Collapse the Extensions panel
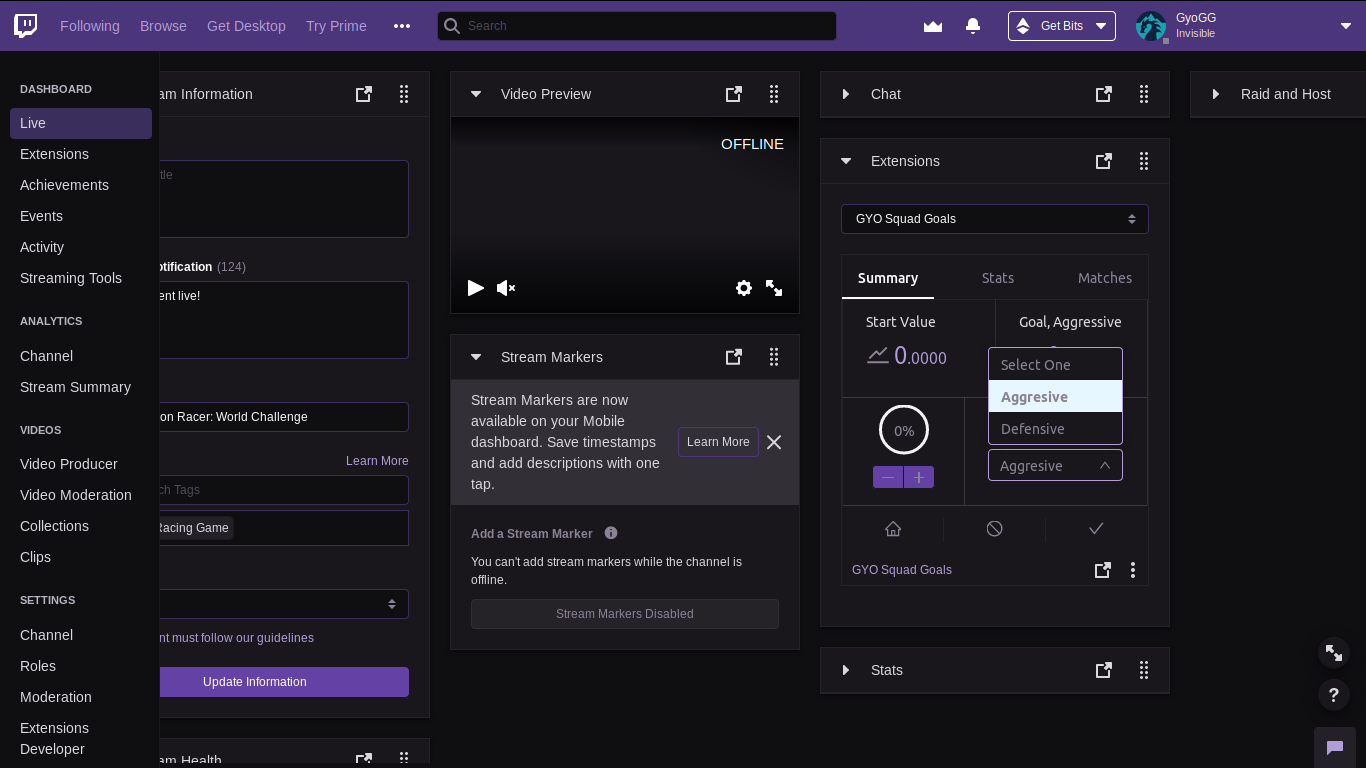The height and width of the screenshot is (768, 1366). [x=846, y=161]
